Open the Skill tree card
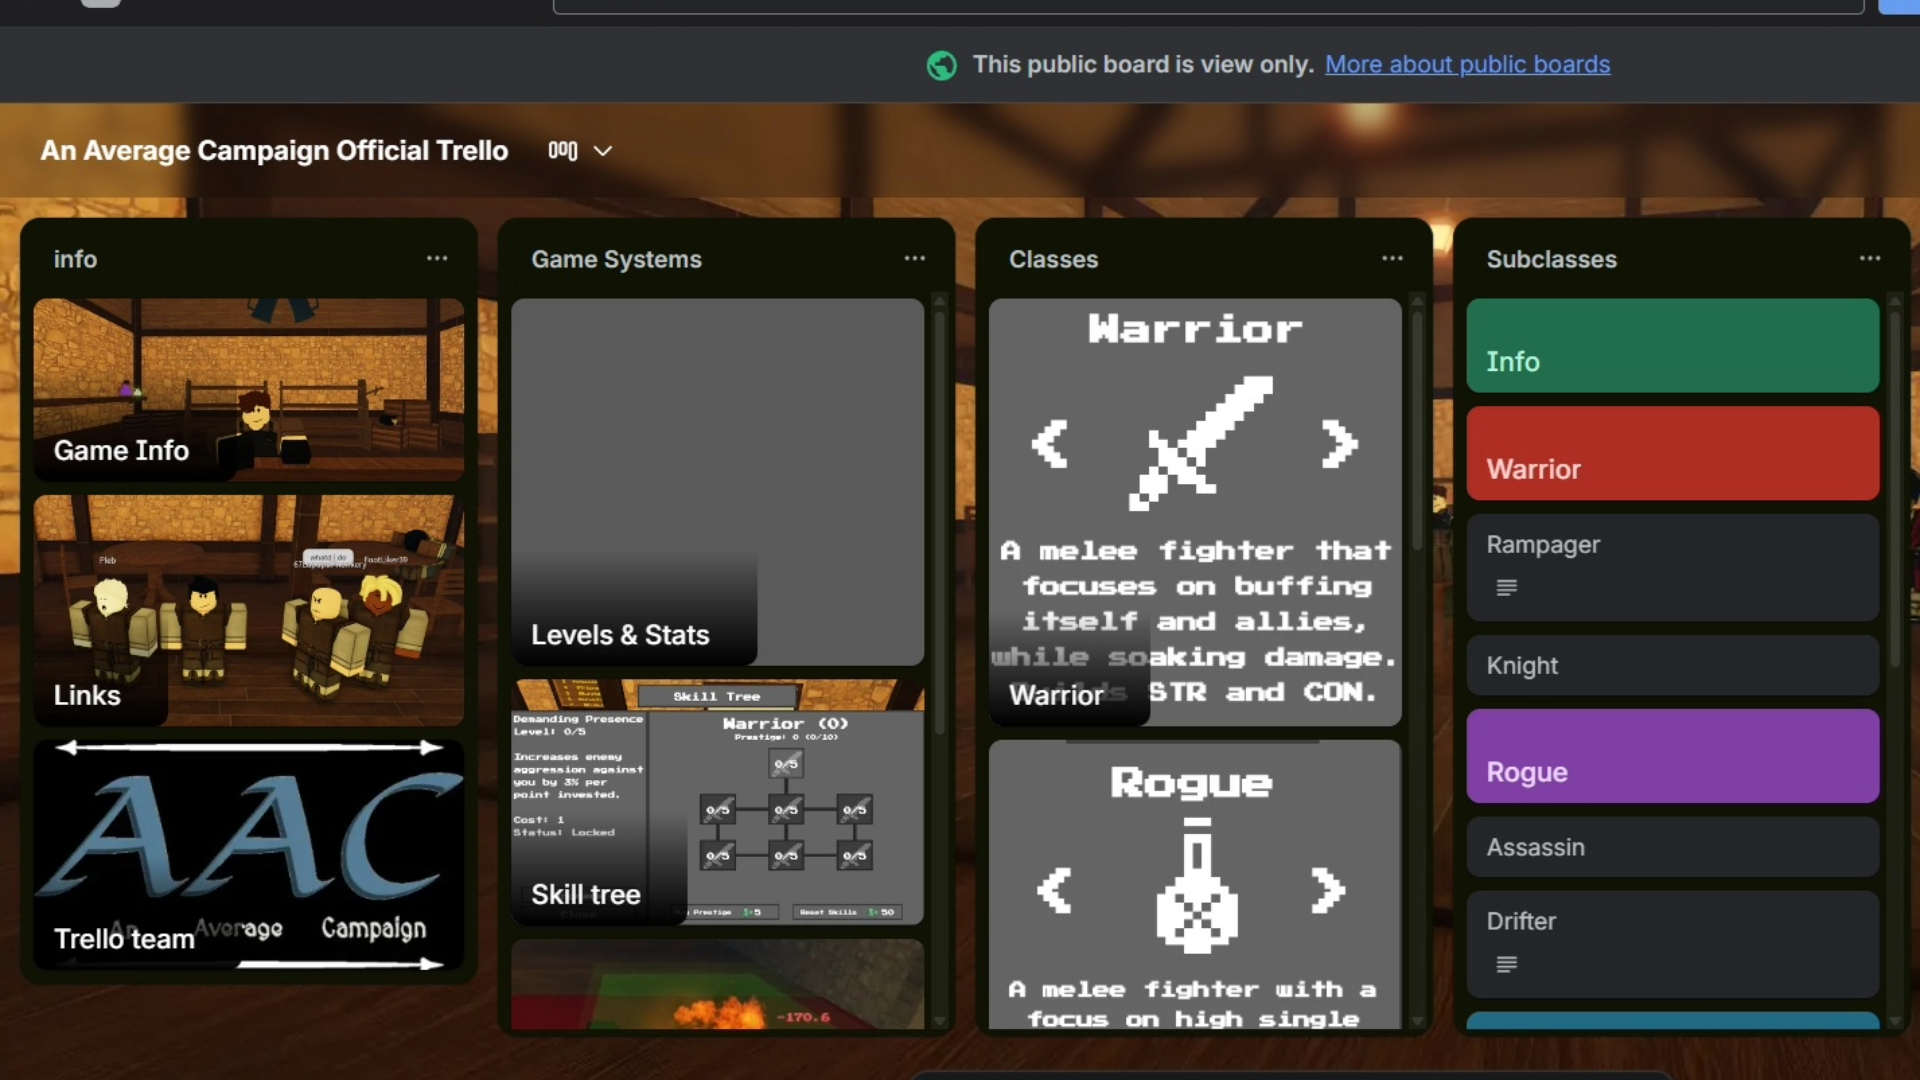Image resolution: width=1920 pixels, height=1080 pixels. (717, 800)
